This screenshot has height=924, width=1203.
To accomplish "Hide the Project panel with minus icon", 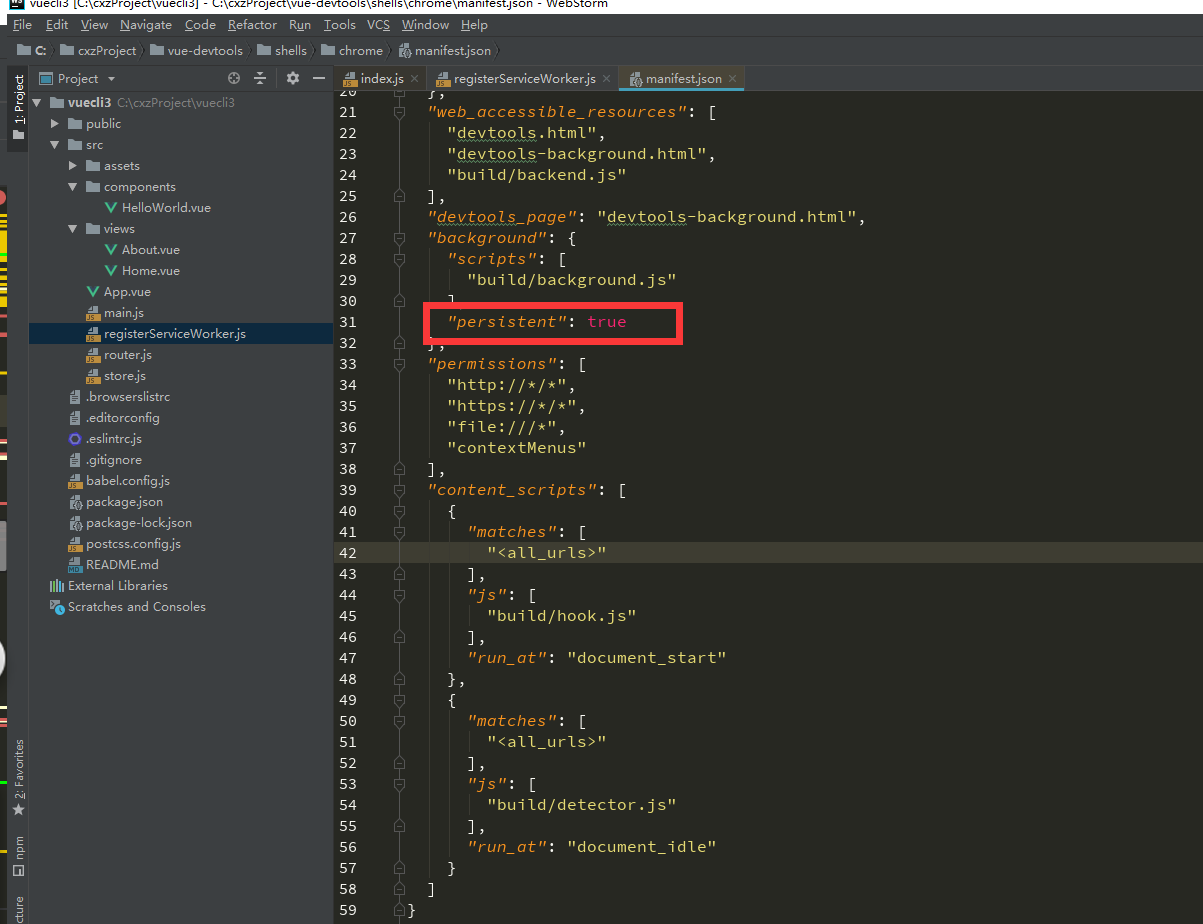I will click(x=319, y=78).
